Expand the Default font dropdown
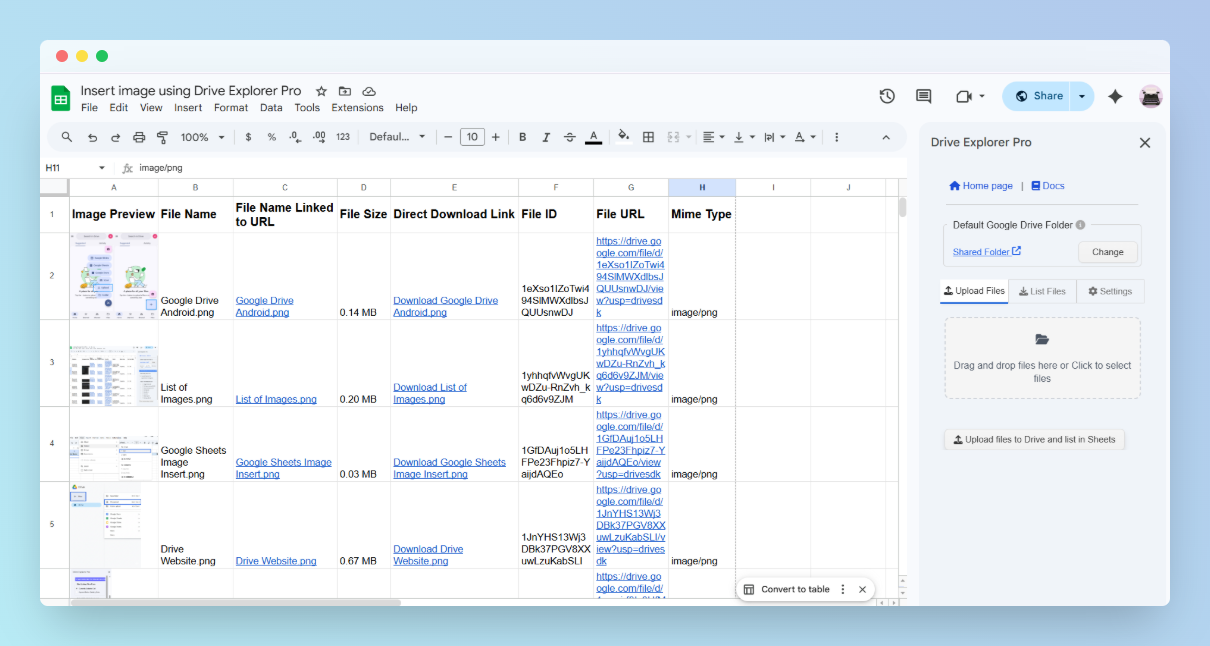 (x=397, y=137)
